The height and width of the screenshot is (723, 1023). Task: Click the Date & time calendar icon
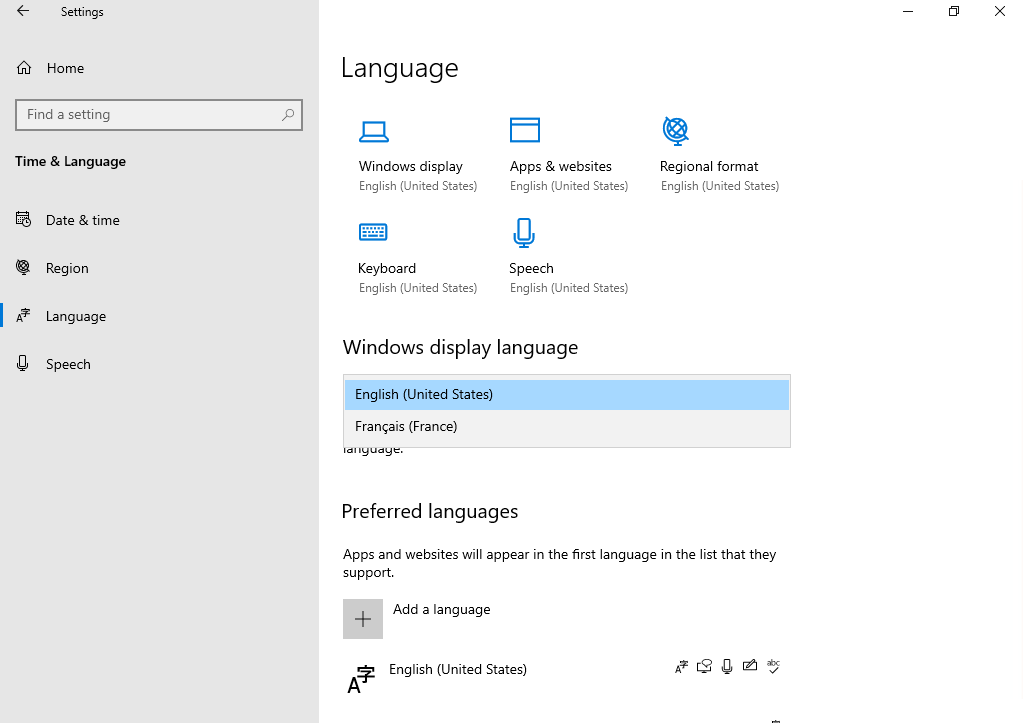(x=23, y=219)
